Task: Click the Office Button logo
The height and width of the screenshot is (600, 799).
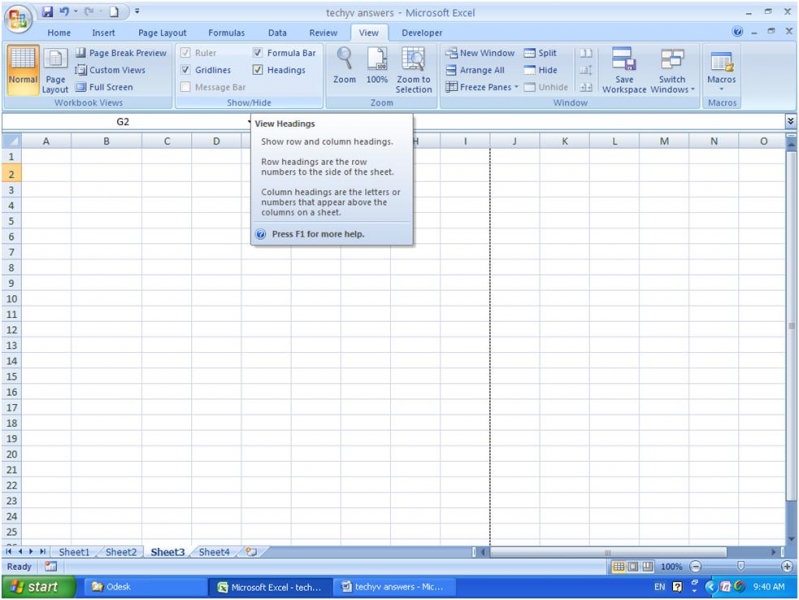Action: pyautogui.click(x=18, y=19)
